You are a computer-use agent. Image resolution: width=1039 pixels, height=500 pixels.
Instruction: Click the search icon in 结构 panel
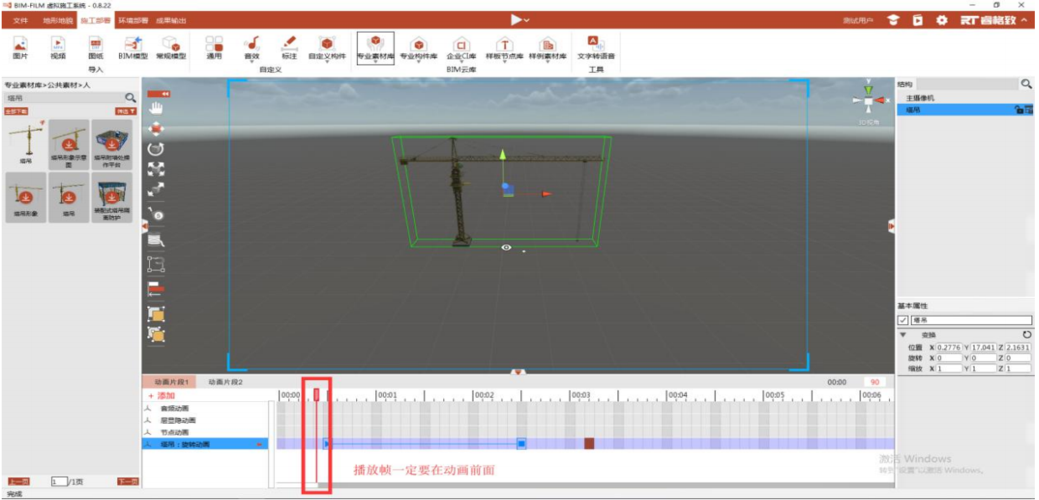(1026, 85)
